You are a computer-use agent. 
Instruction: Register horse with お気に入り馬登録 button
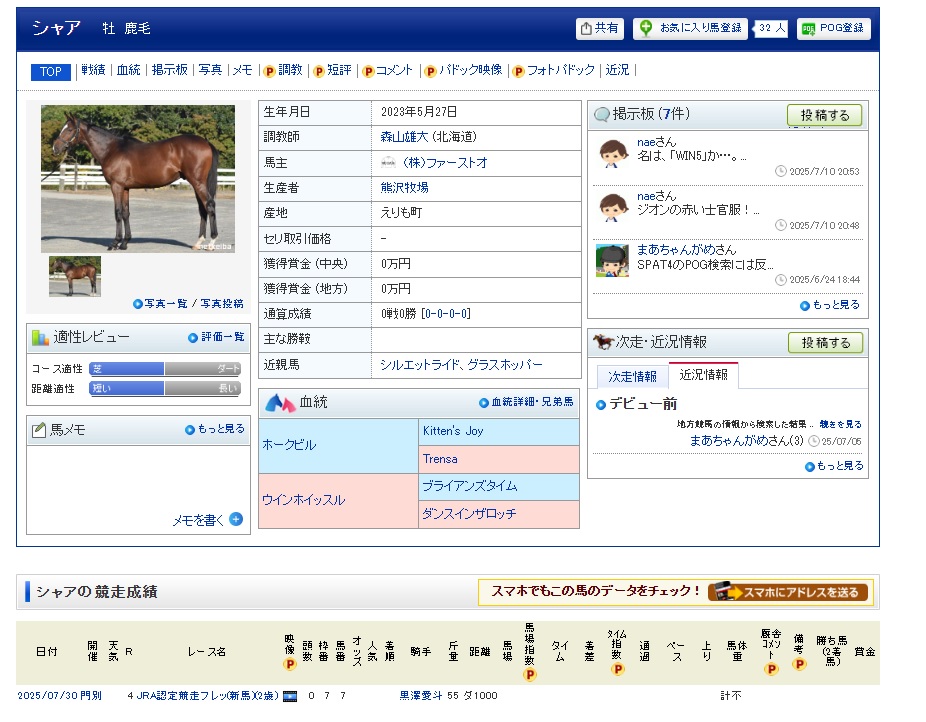[690, 28]
